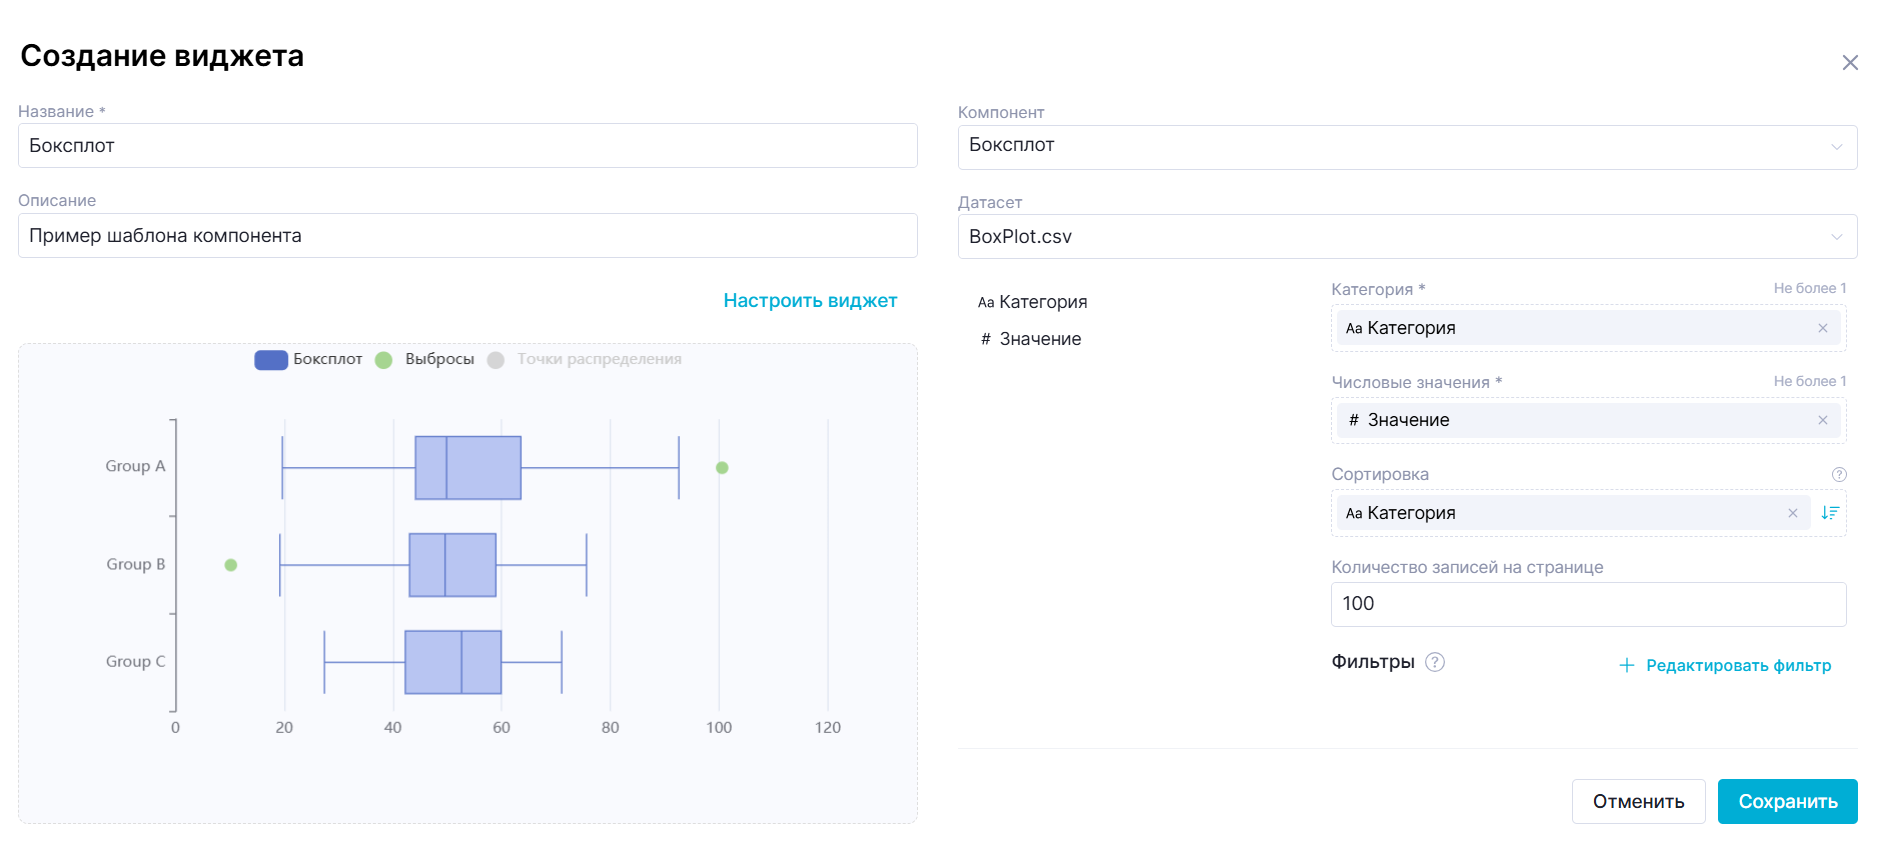This screenshot has width=1887, height=851.
Task: Remove Категория from the Категория field
Action: pos(1822,328)
